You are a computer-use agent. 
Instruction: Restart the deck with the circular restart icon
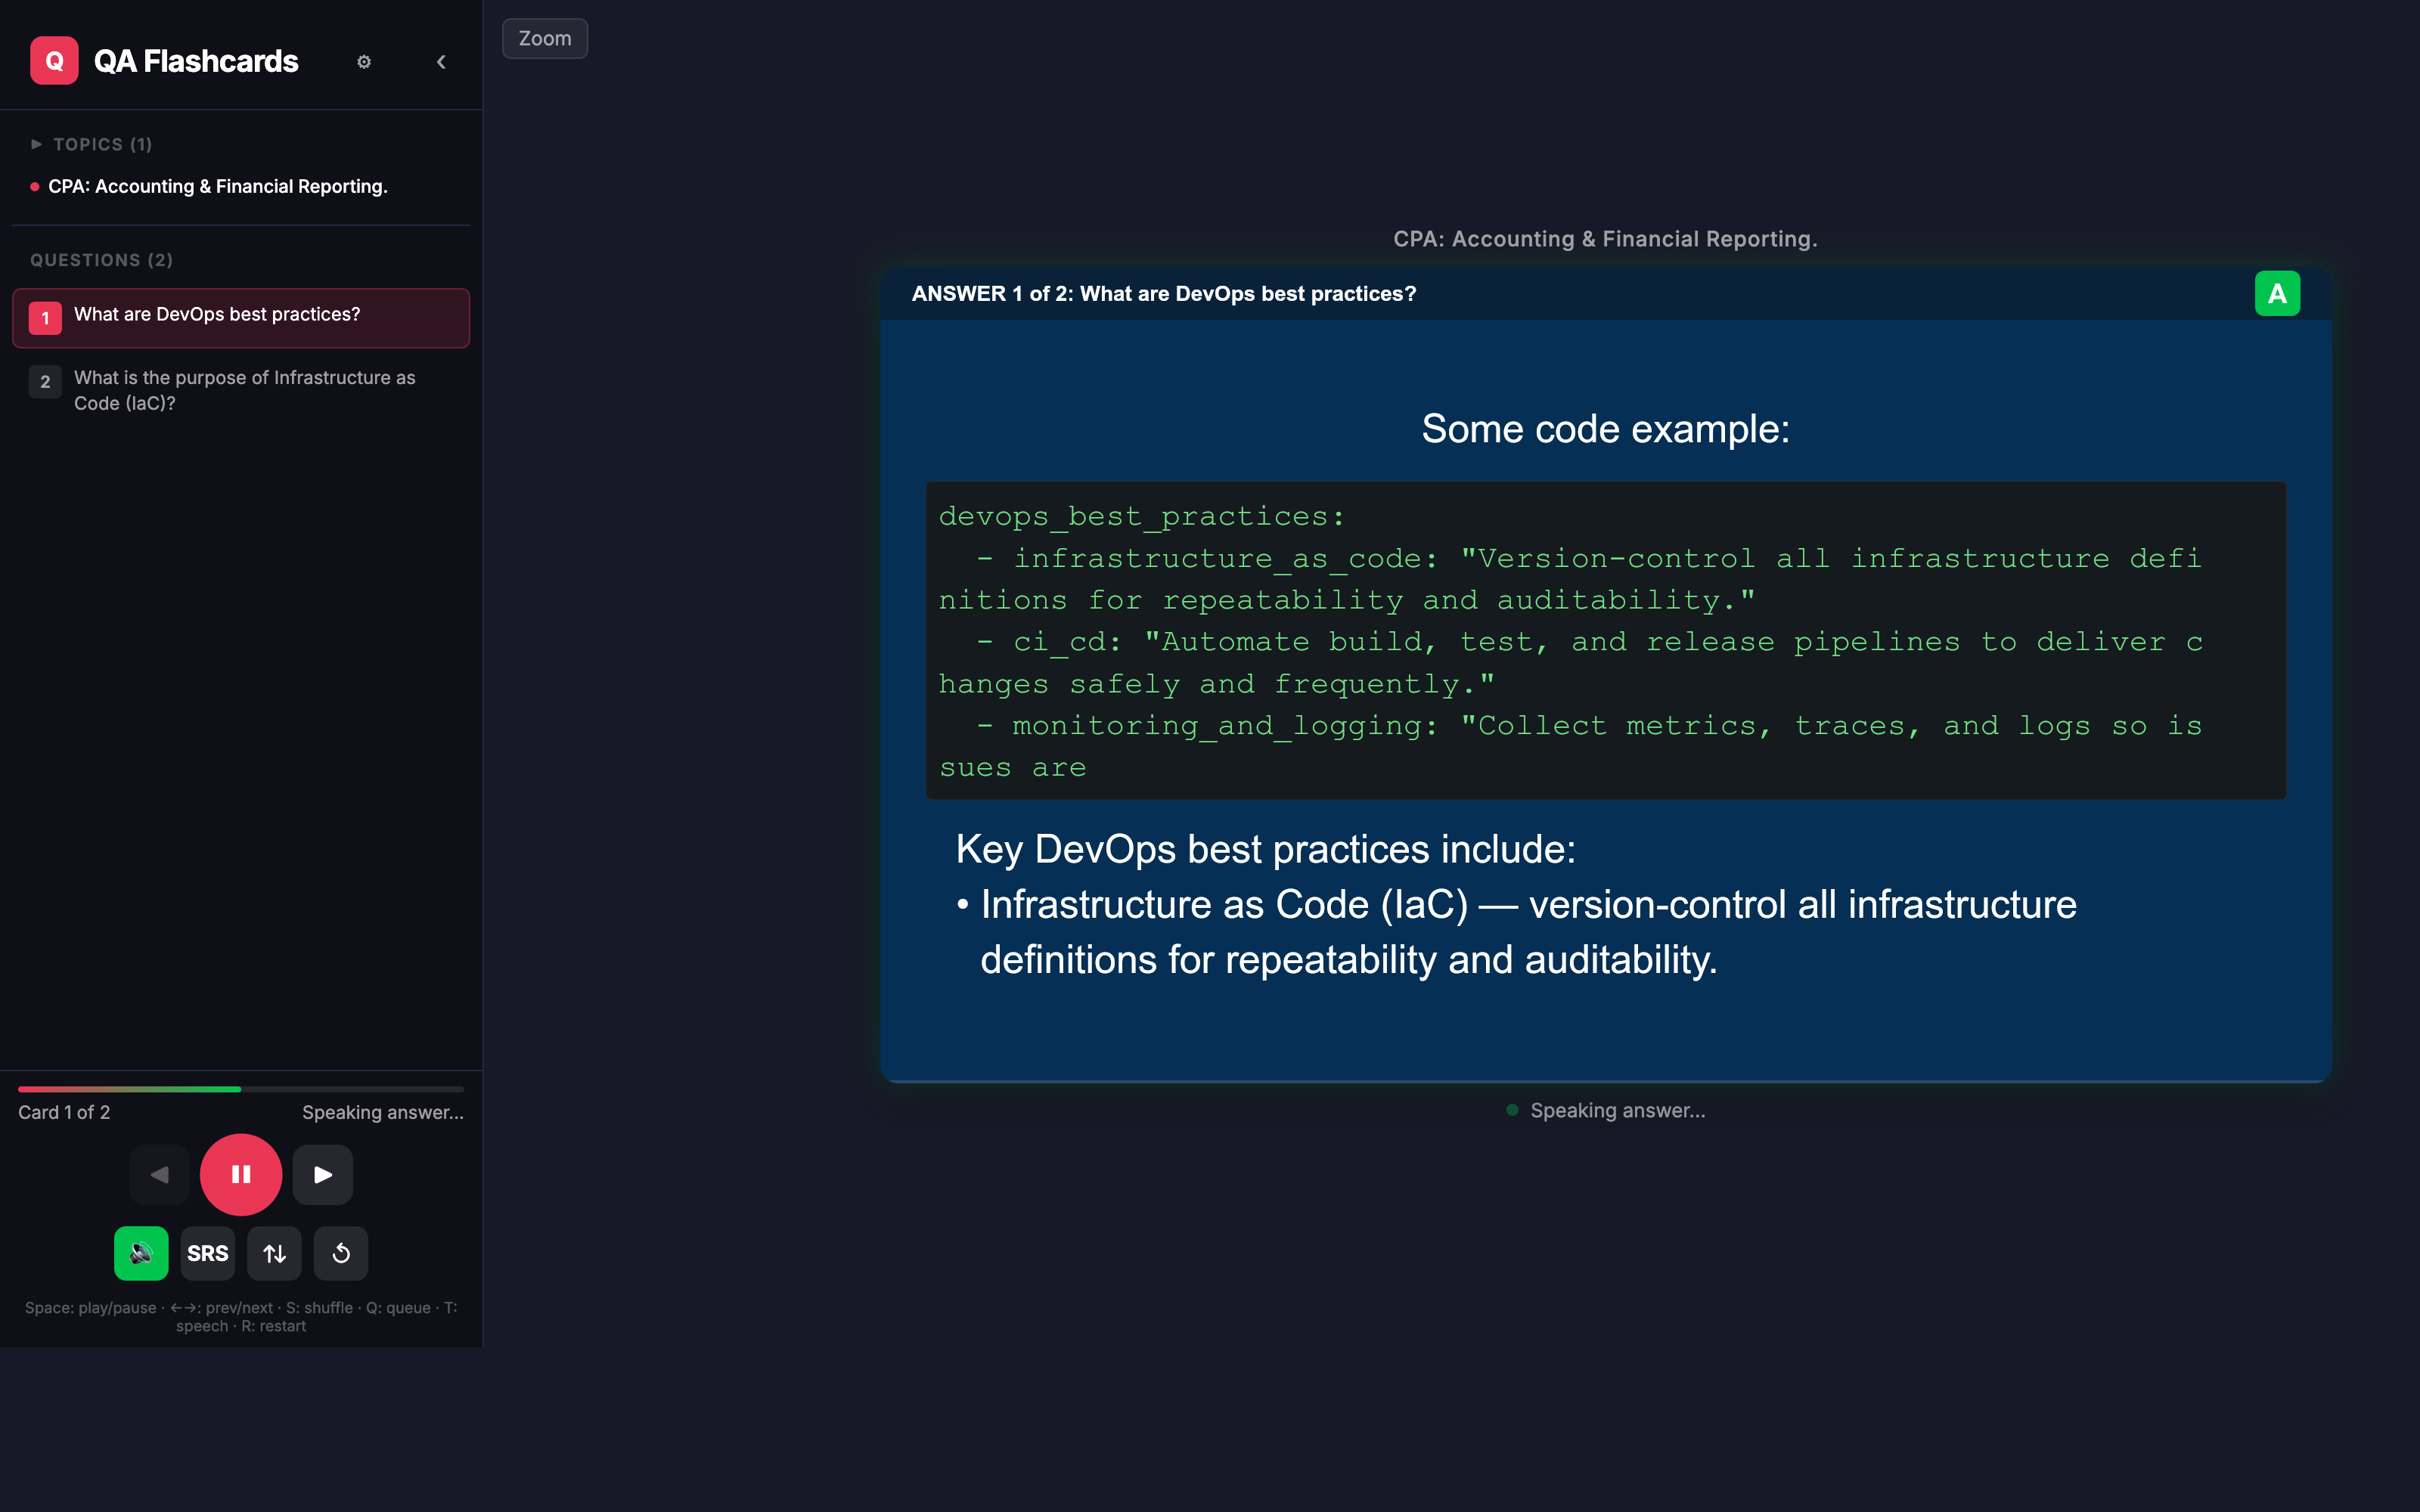340,1253
